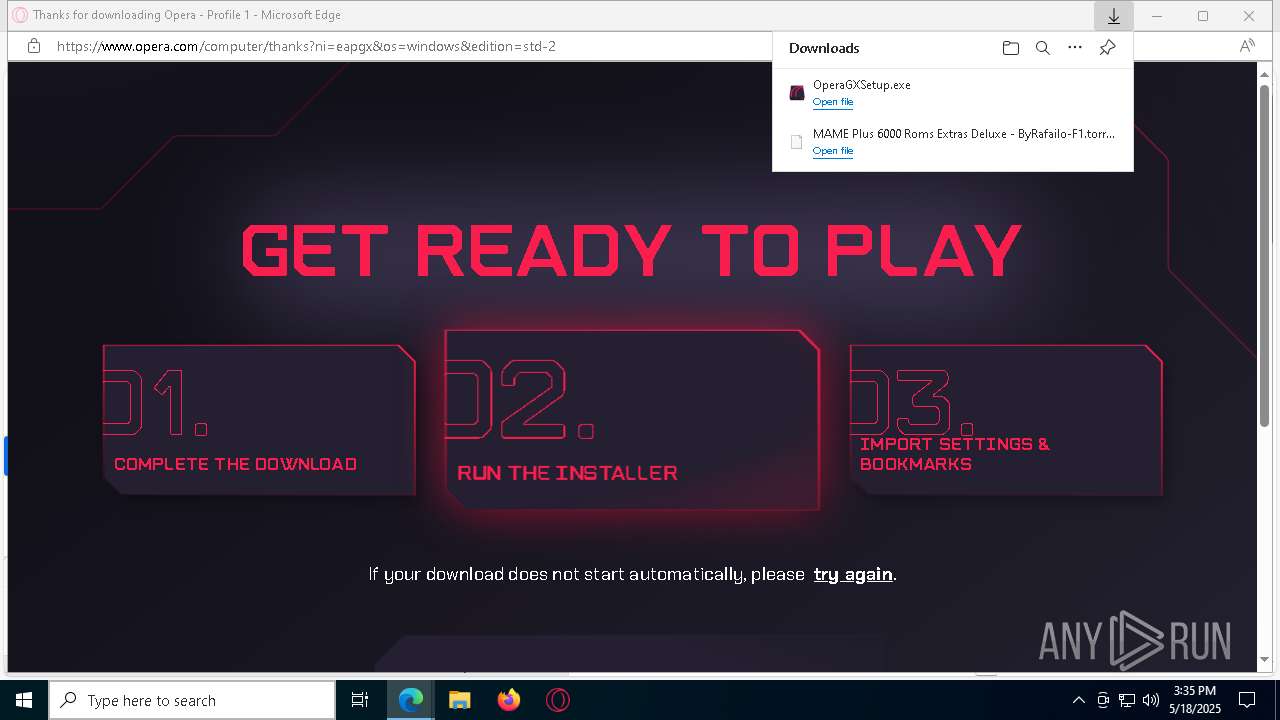Click the Opera logo in title bar
1280x720 pixels.
click(x=19, y=15)
